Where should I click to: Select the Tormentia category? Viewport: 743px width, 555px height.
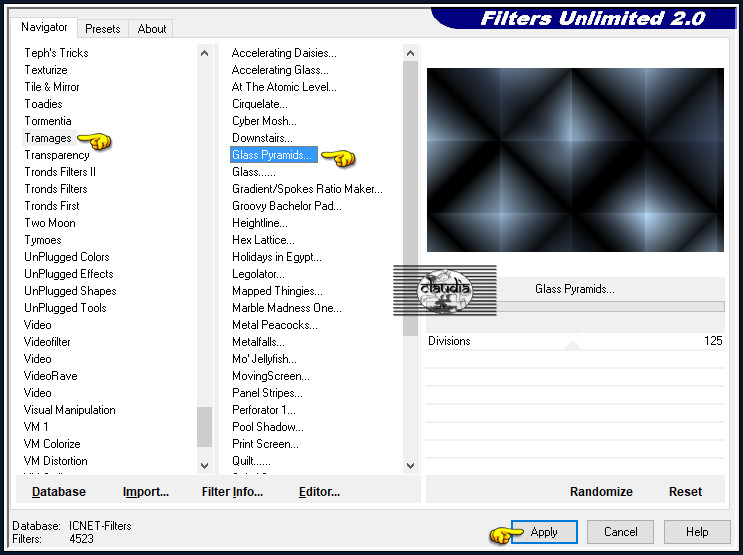coord(48,121)
